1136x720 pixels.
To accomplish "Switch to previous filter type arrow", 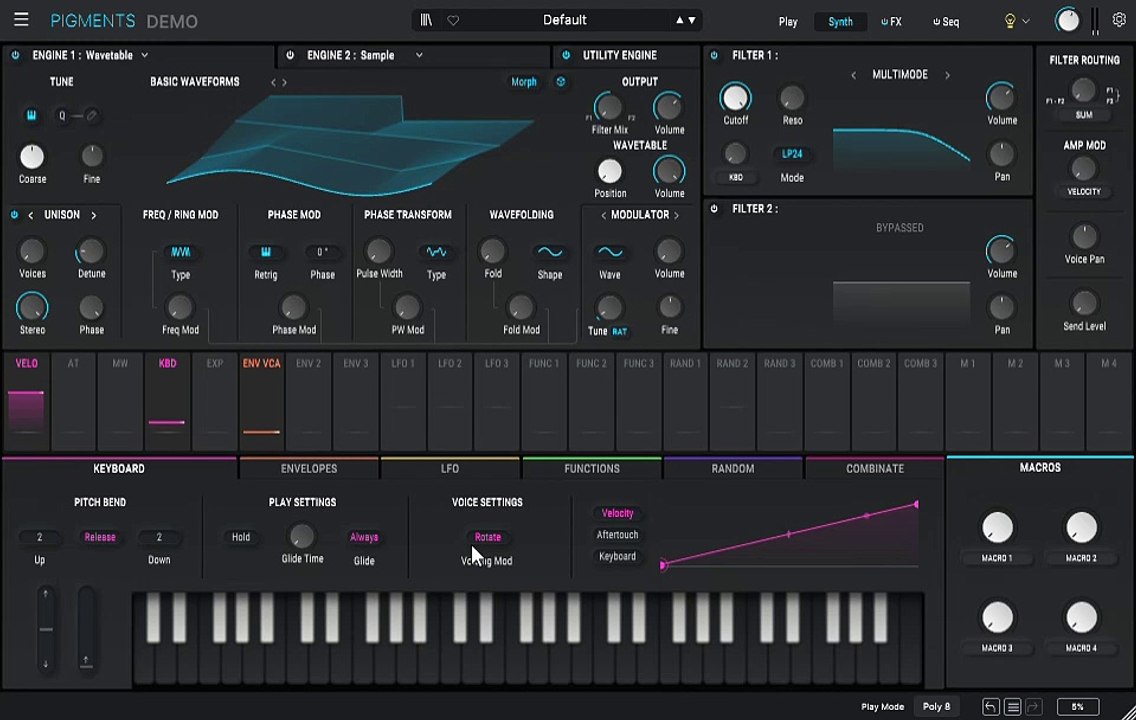I will [x=853, y=75].
